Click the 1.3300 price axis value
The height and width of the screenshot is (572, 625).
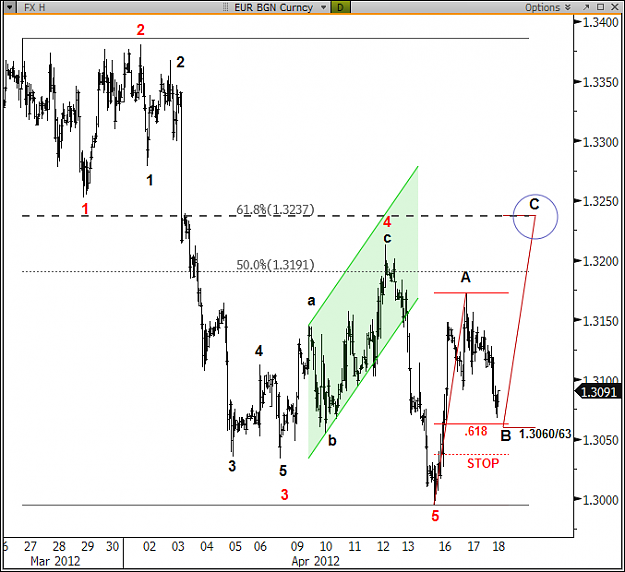click(x=600, y=142)
